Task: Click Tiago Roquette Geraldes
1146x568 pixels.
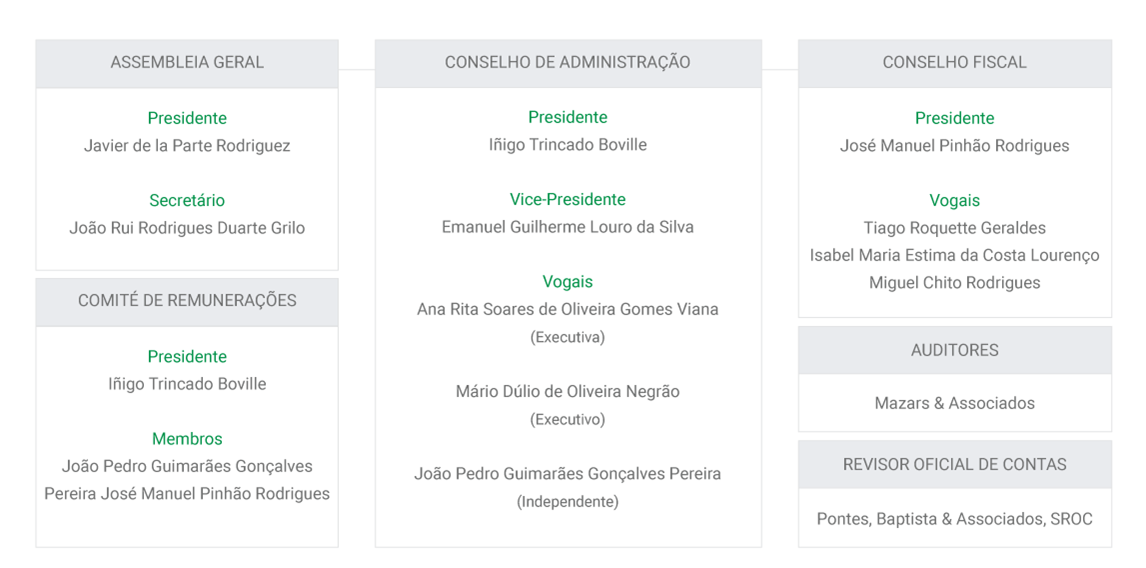Action: (955, 228)
